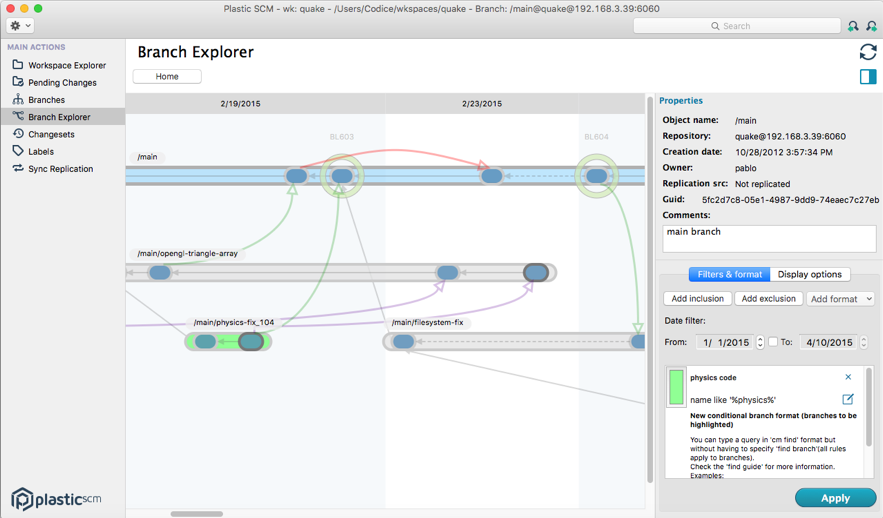Image resolution: width=883 pixels, height=518 pixels.
Task: Enable the To date checkbox
Action: [x=773, y=342]
